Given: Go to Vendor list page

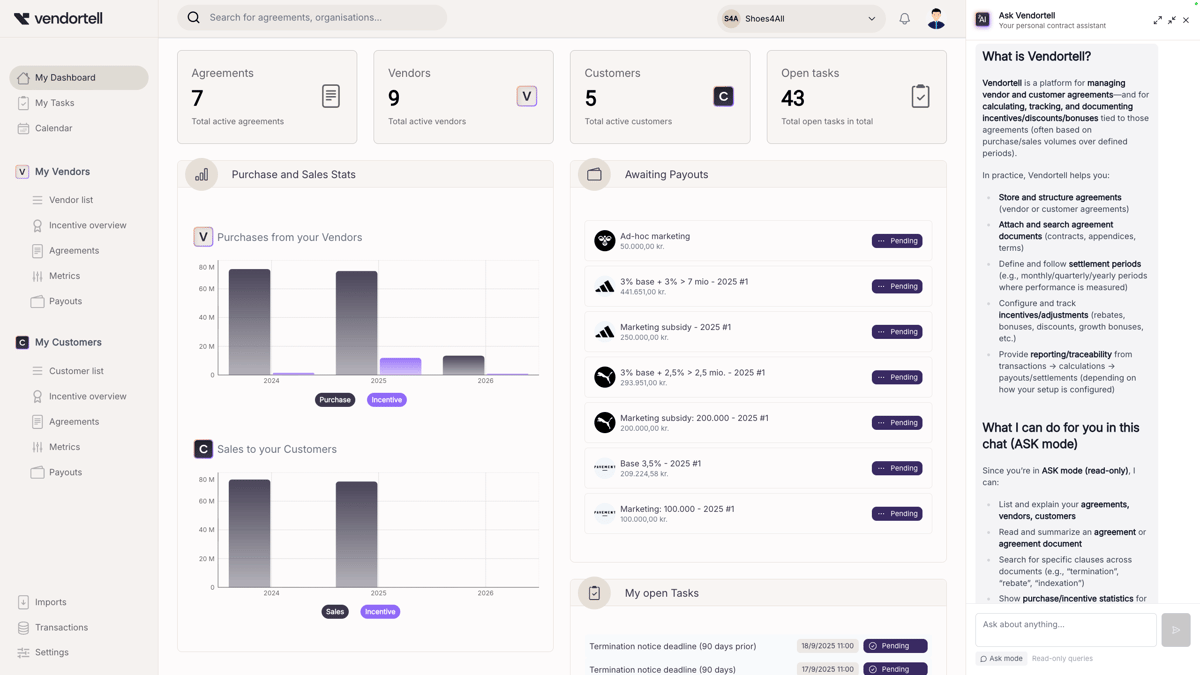Looking at the screenshot, I should [x=71, y=200].
